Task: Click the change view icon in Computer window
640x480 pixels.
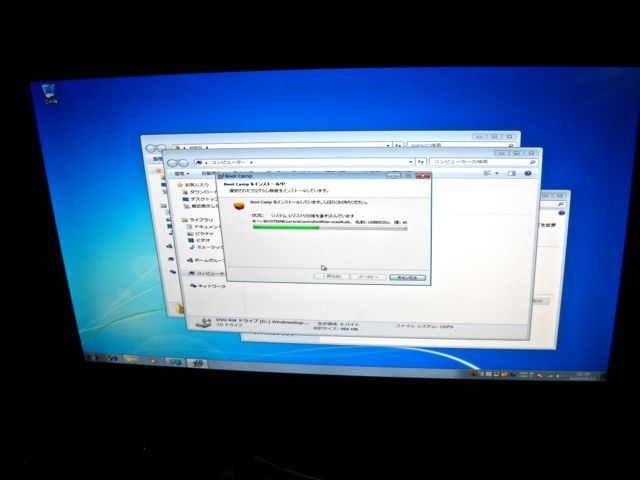Action: (x=487, y=173)
